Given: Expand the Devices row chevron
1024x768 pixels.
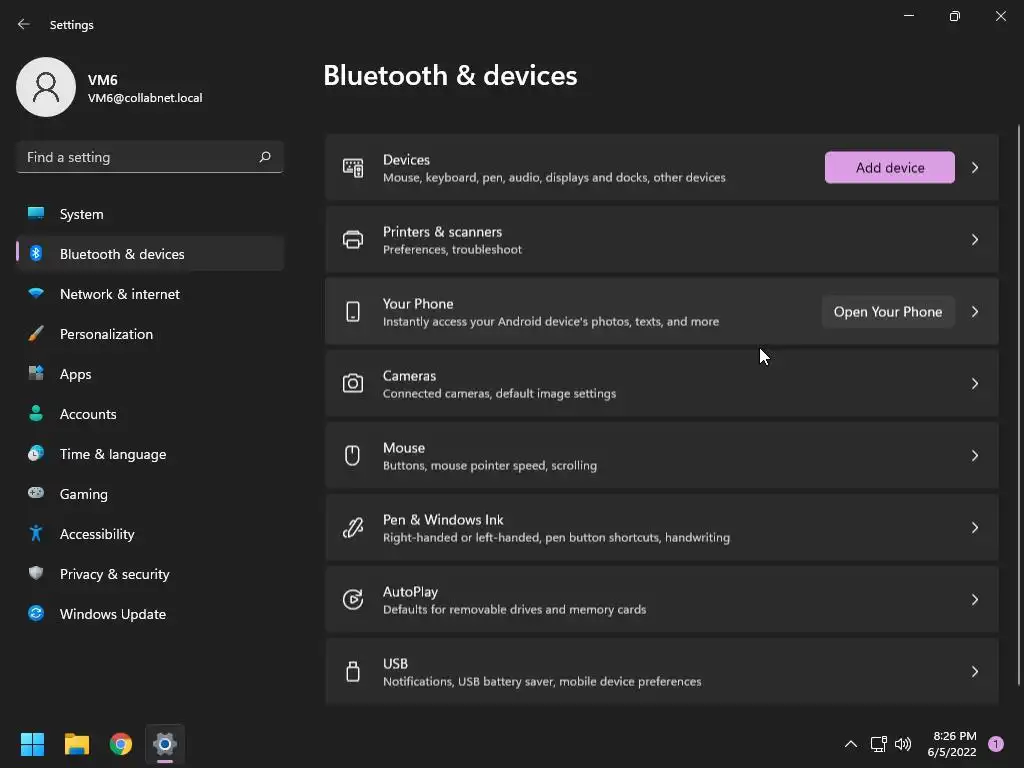Looking at the screenshot, I should [x=975, y=168].
